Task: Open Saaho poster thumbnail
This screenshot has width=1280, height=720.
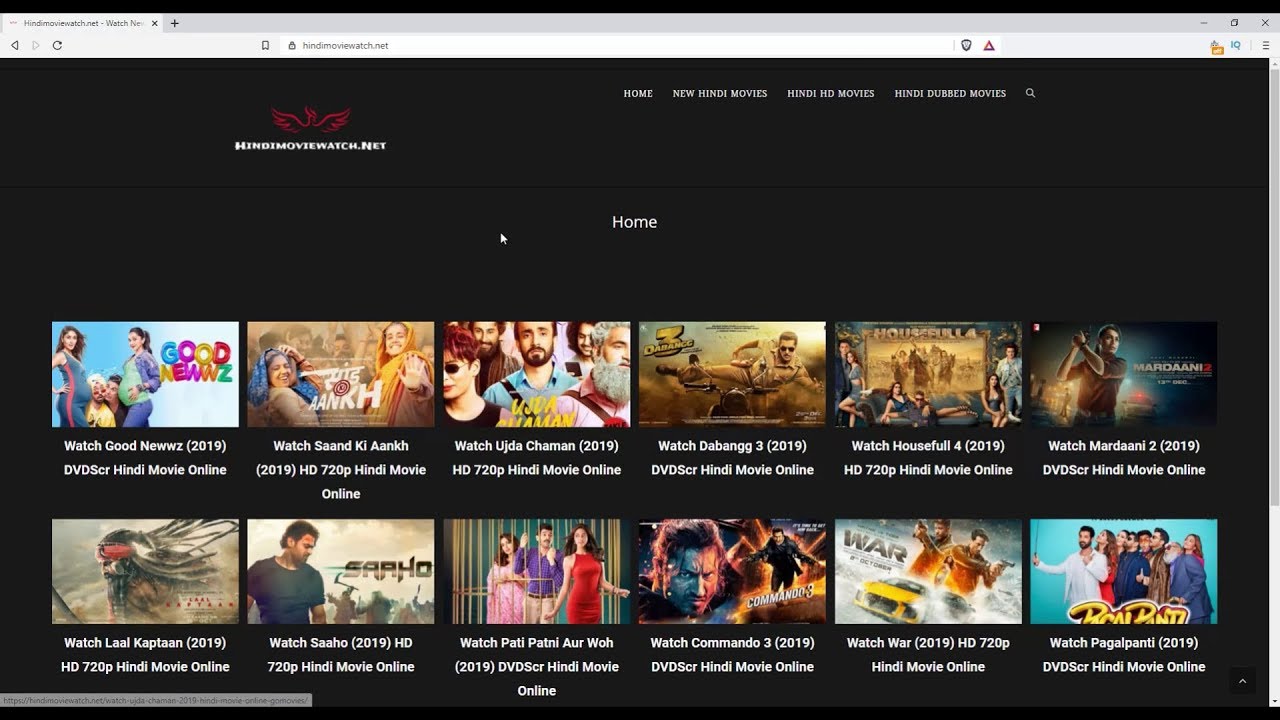Action: coord(341,571)
